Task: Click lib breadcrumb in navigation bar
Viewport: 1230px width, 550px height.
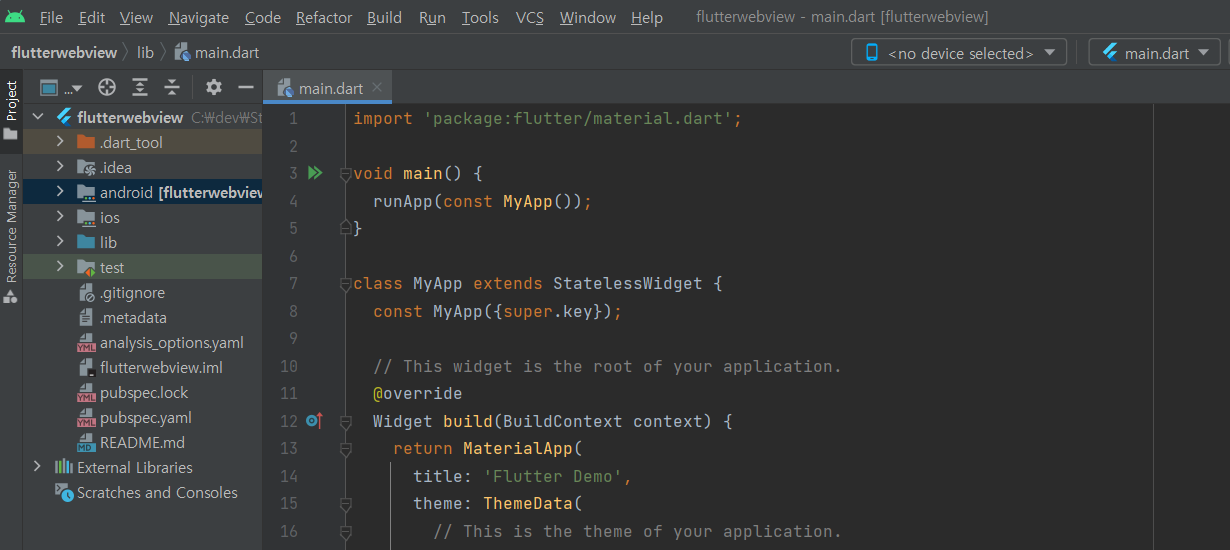Action: point(145,52)
